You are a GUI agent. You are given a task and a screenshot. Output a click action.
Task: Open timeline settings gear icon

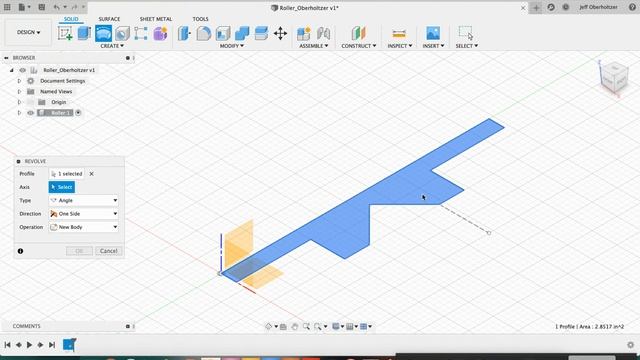click(630, 345)
